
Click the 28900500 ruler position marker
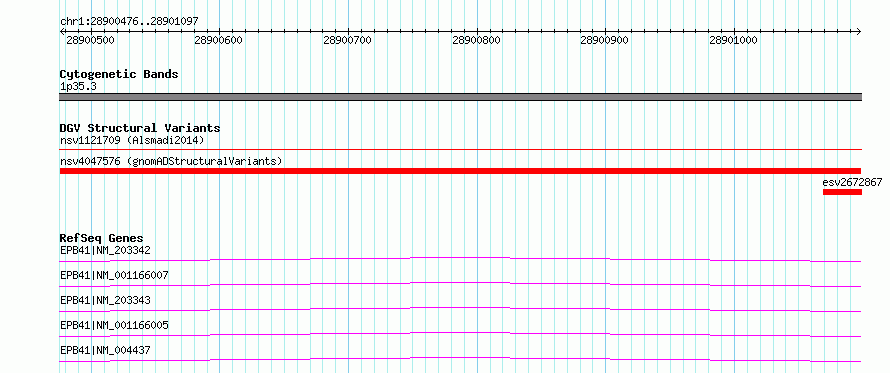pos(90,40)
